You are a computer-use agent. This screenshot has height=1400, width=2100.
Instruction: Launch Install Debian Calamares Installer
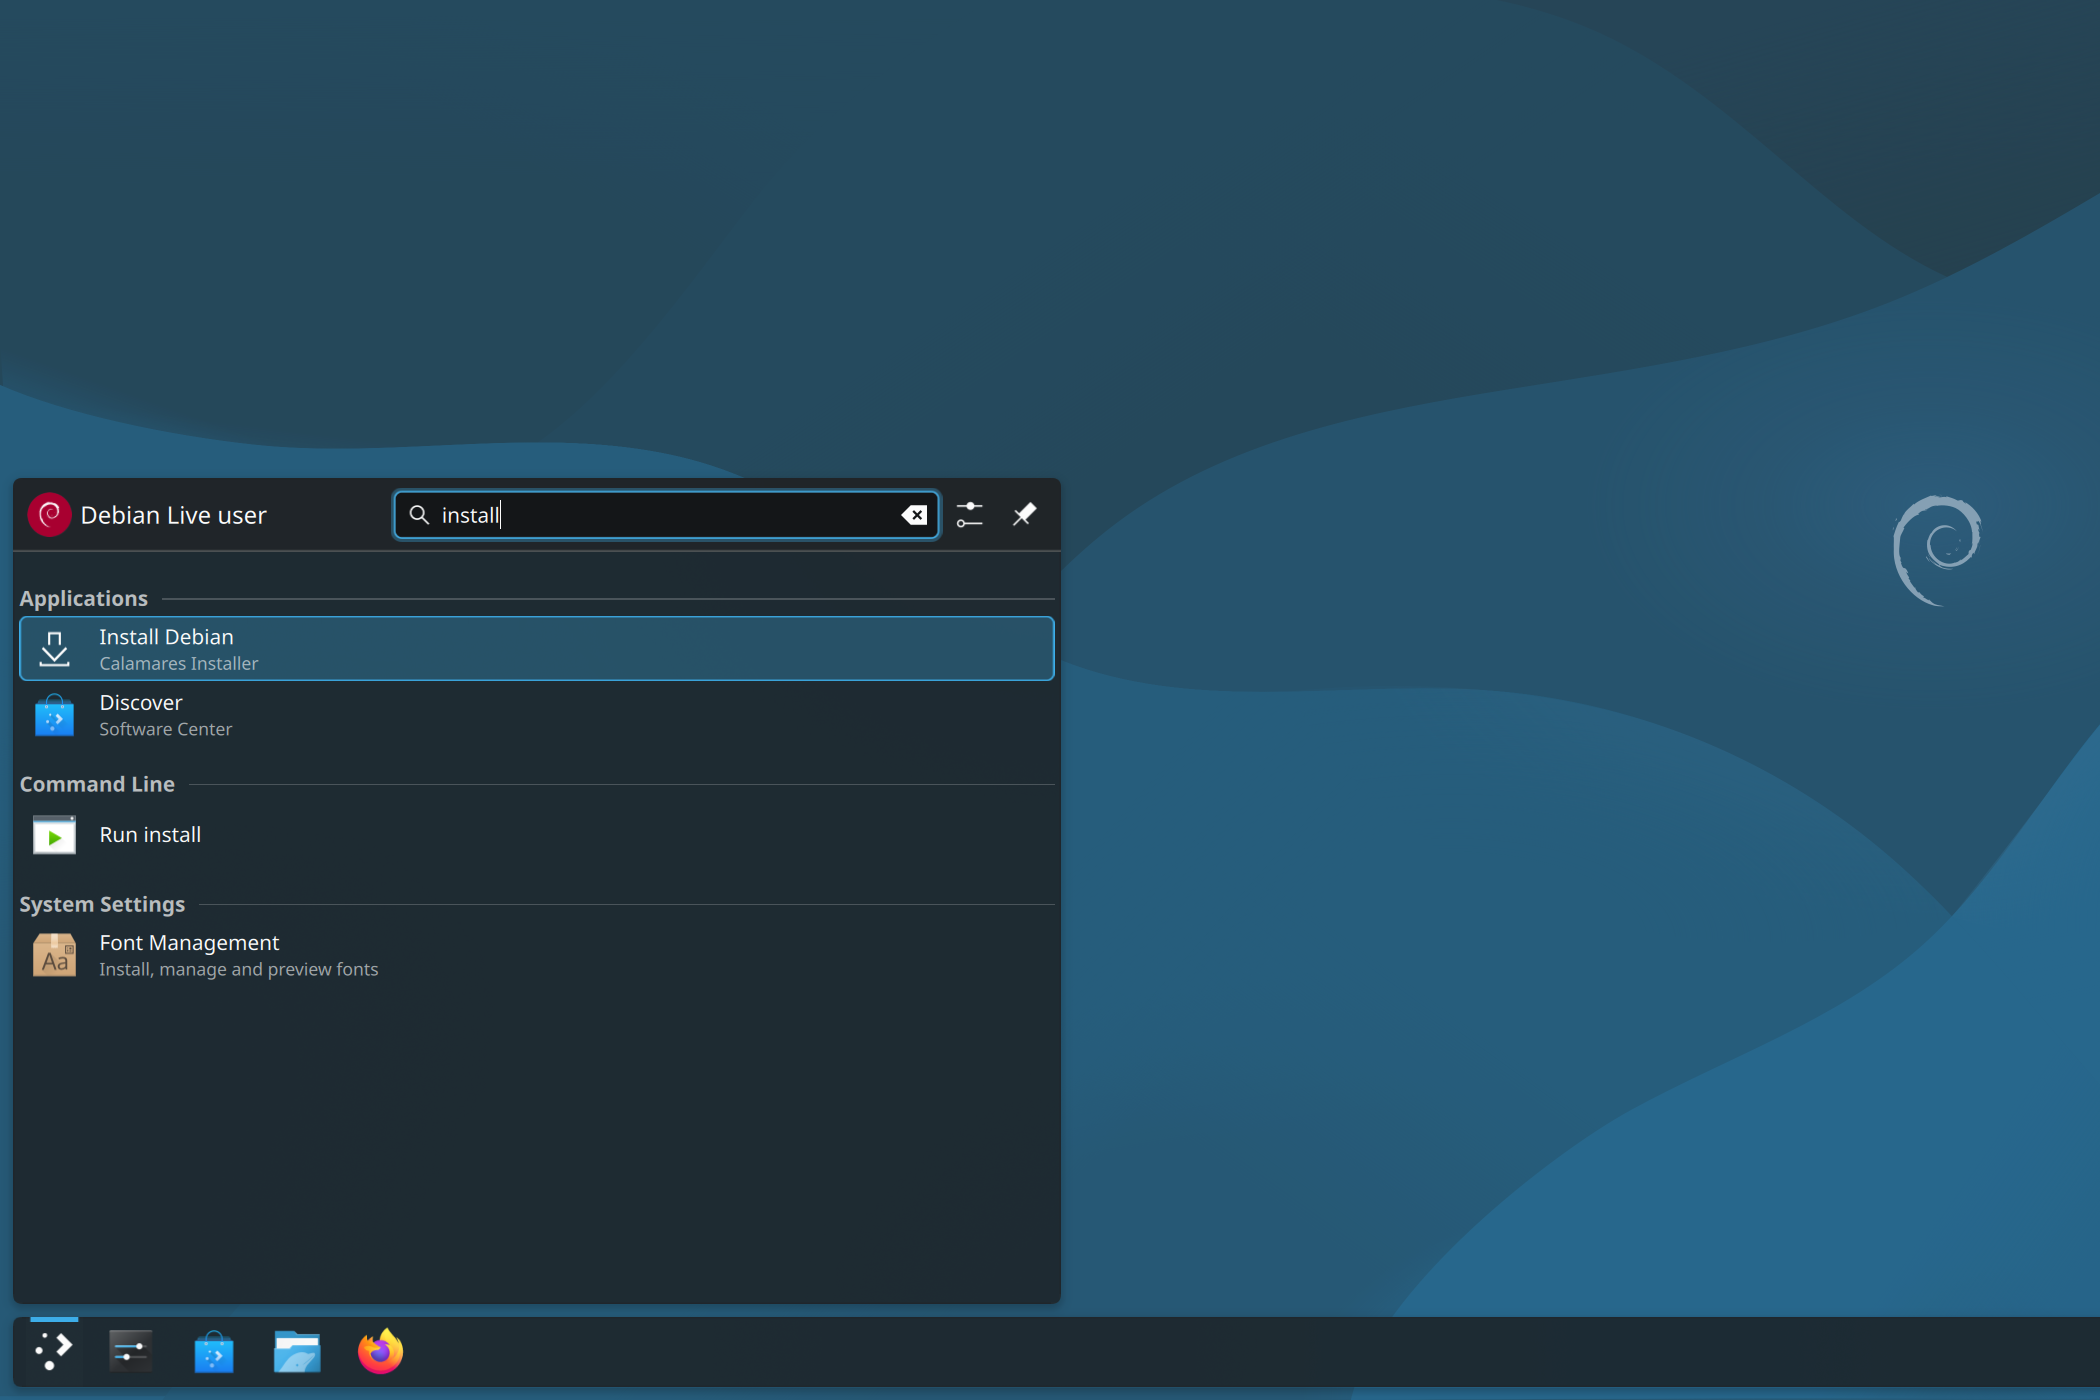click(536, 649)
